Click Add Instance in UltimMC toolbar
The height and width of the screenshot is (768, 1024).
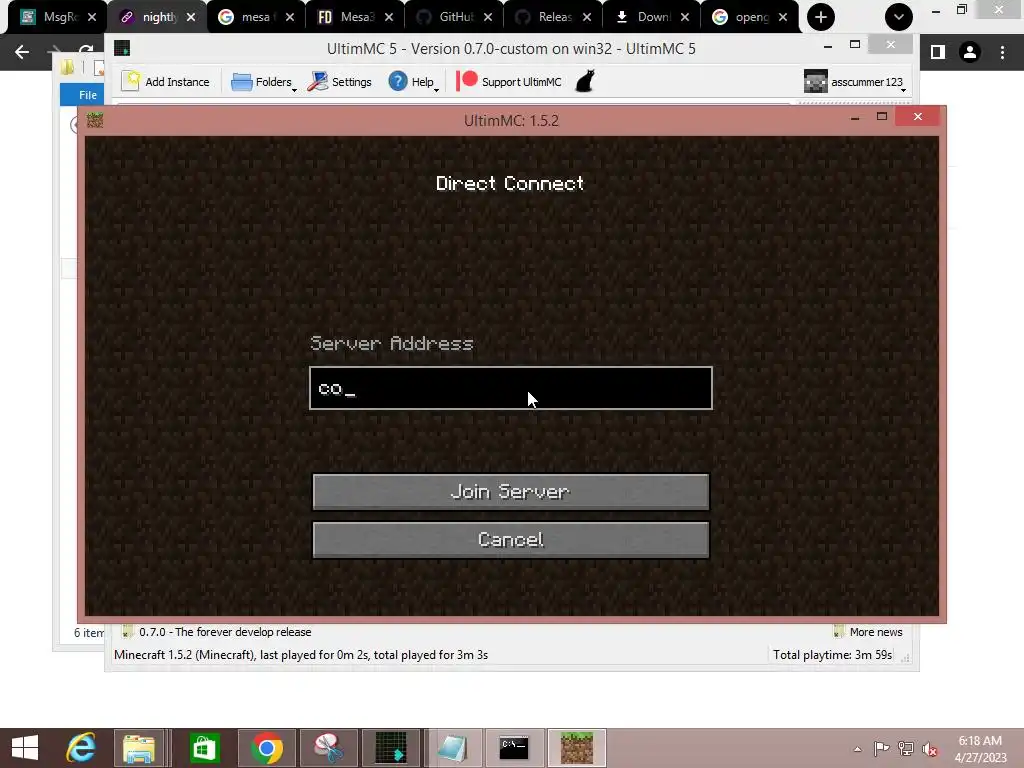(166, 82)
